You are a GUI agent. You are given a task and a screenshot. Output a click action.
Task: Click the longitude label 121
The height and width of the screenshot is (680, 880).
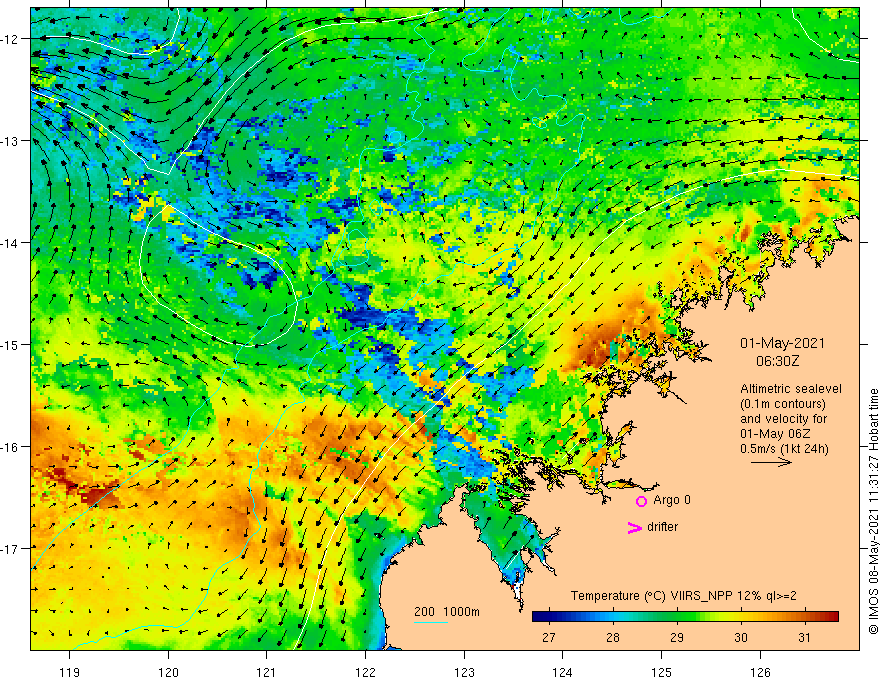click(267, 672)
